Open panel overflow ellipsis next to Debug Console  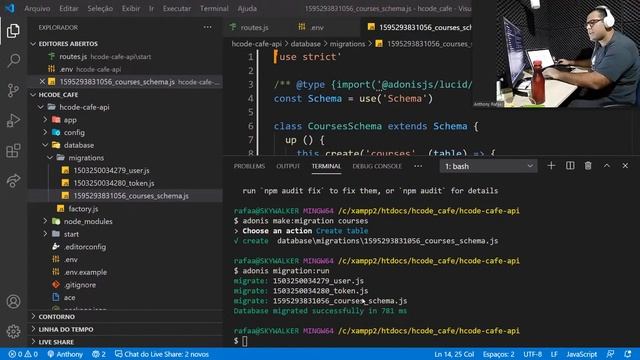418,166
